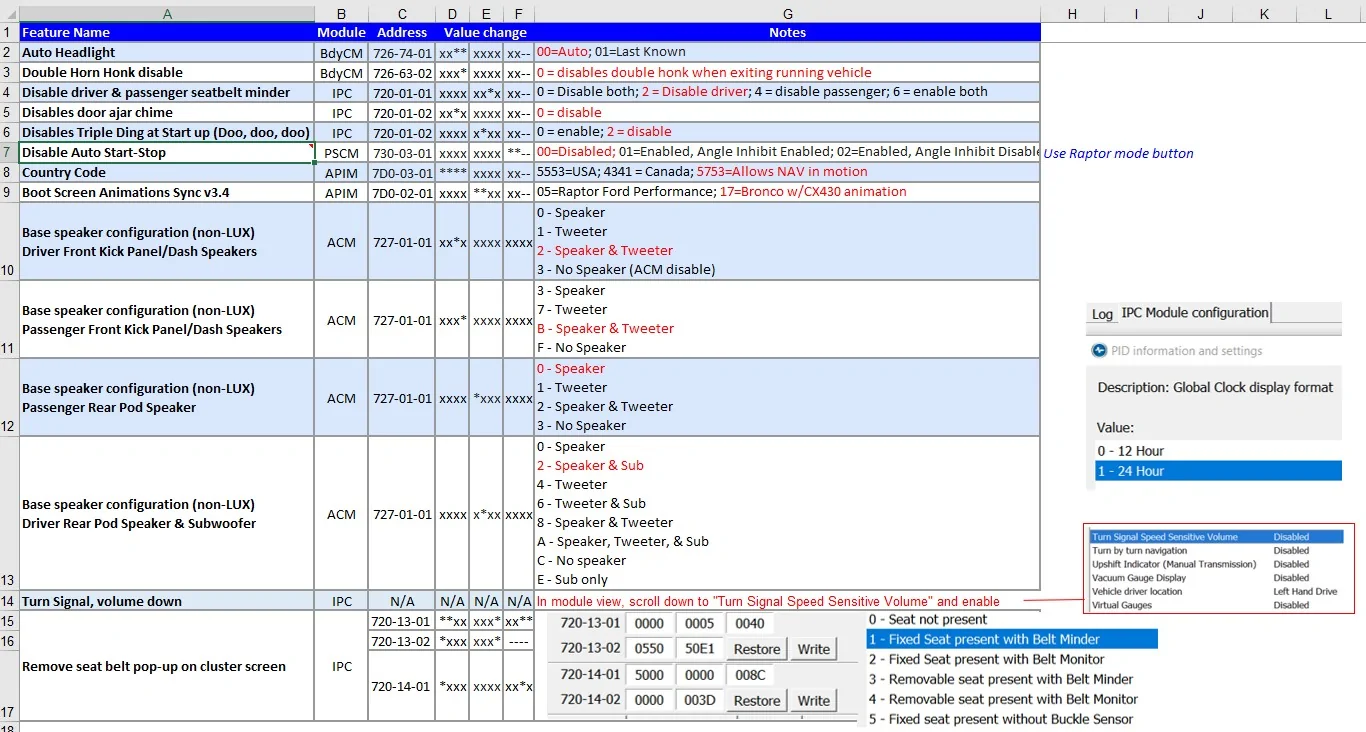This screenshot has width=1366, height=732.
Task: Click the 50E1 value field
Action: tap(699, 649)
